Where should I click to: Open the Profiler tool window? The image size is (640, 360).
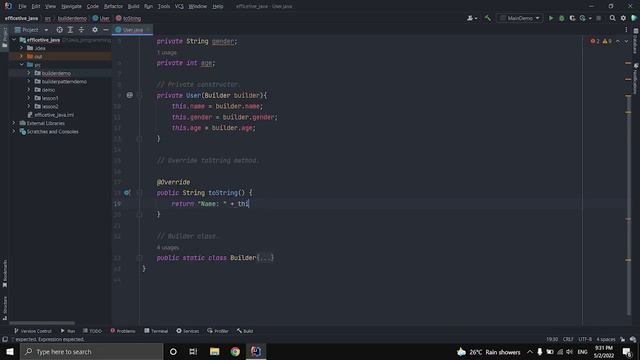click(218, 331)
